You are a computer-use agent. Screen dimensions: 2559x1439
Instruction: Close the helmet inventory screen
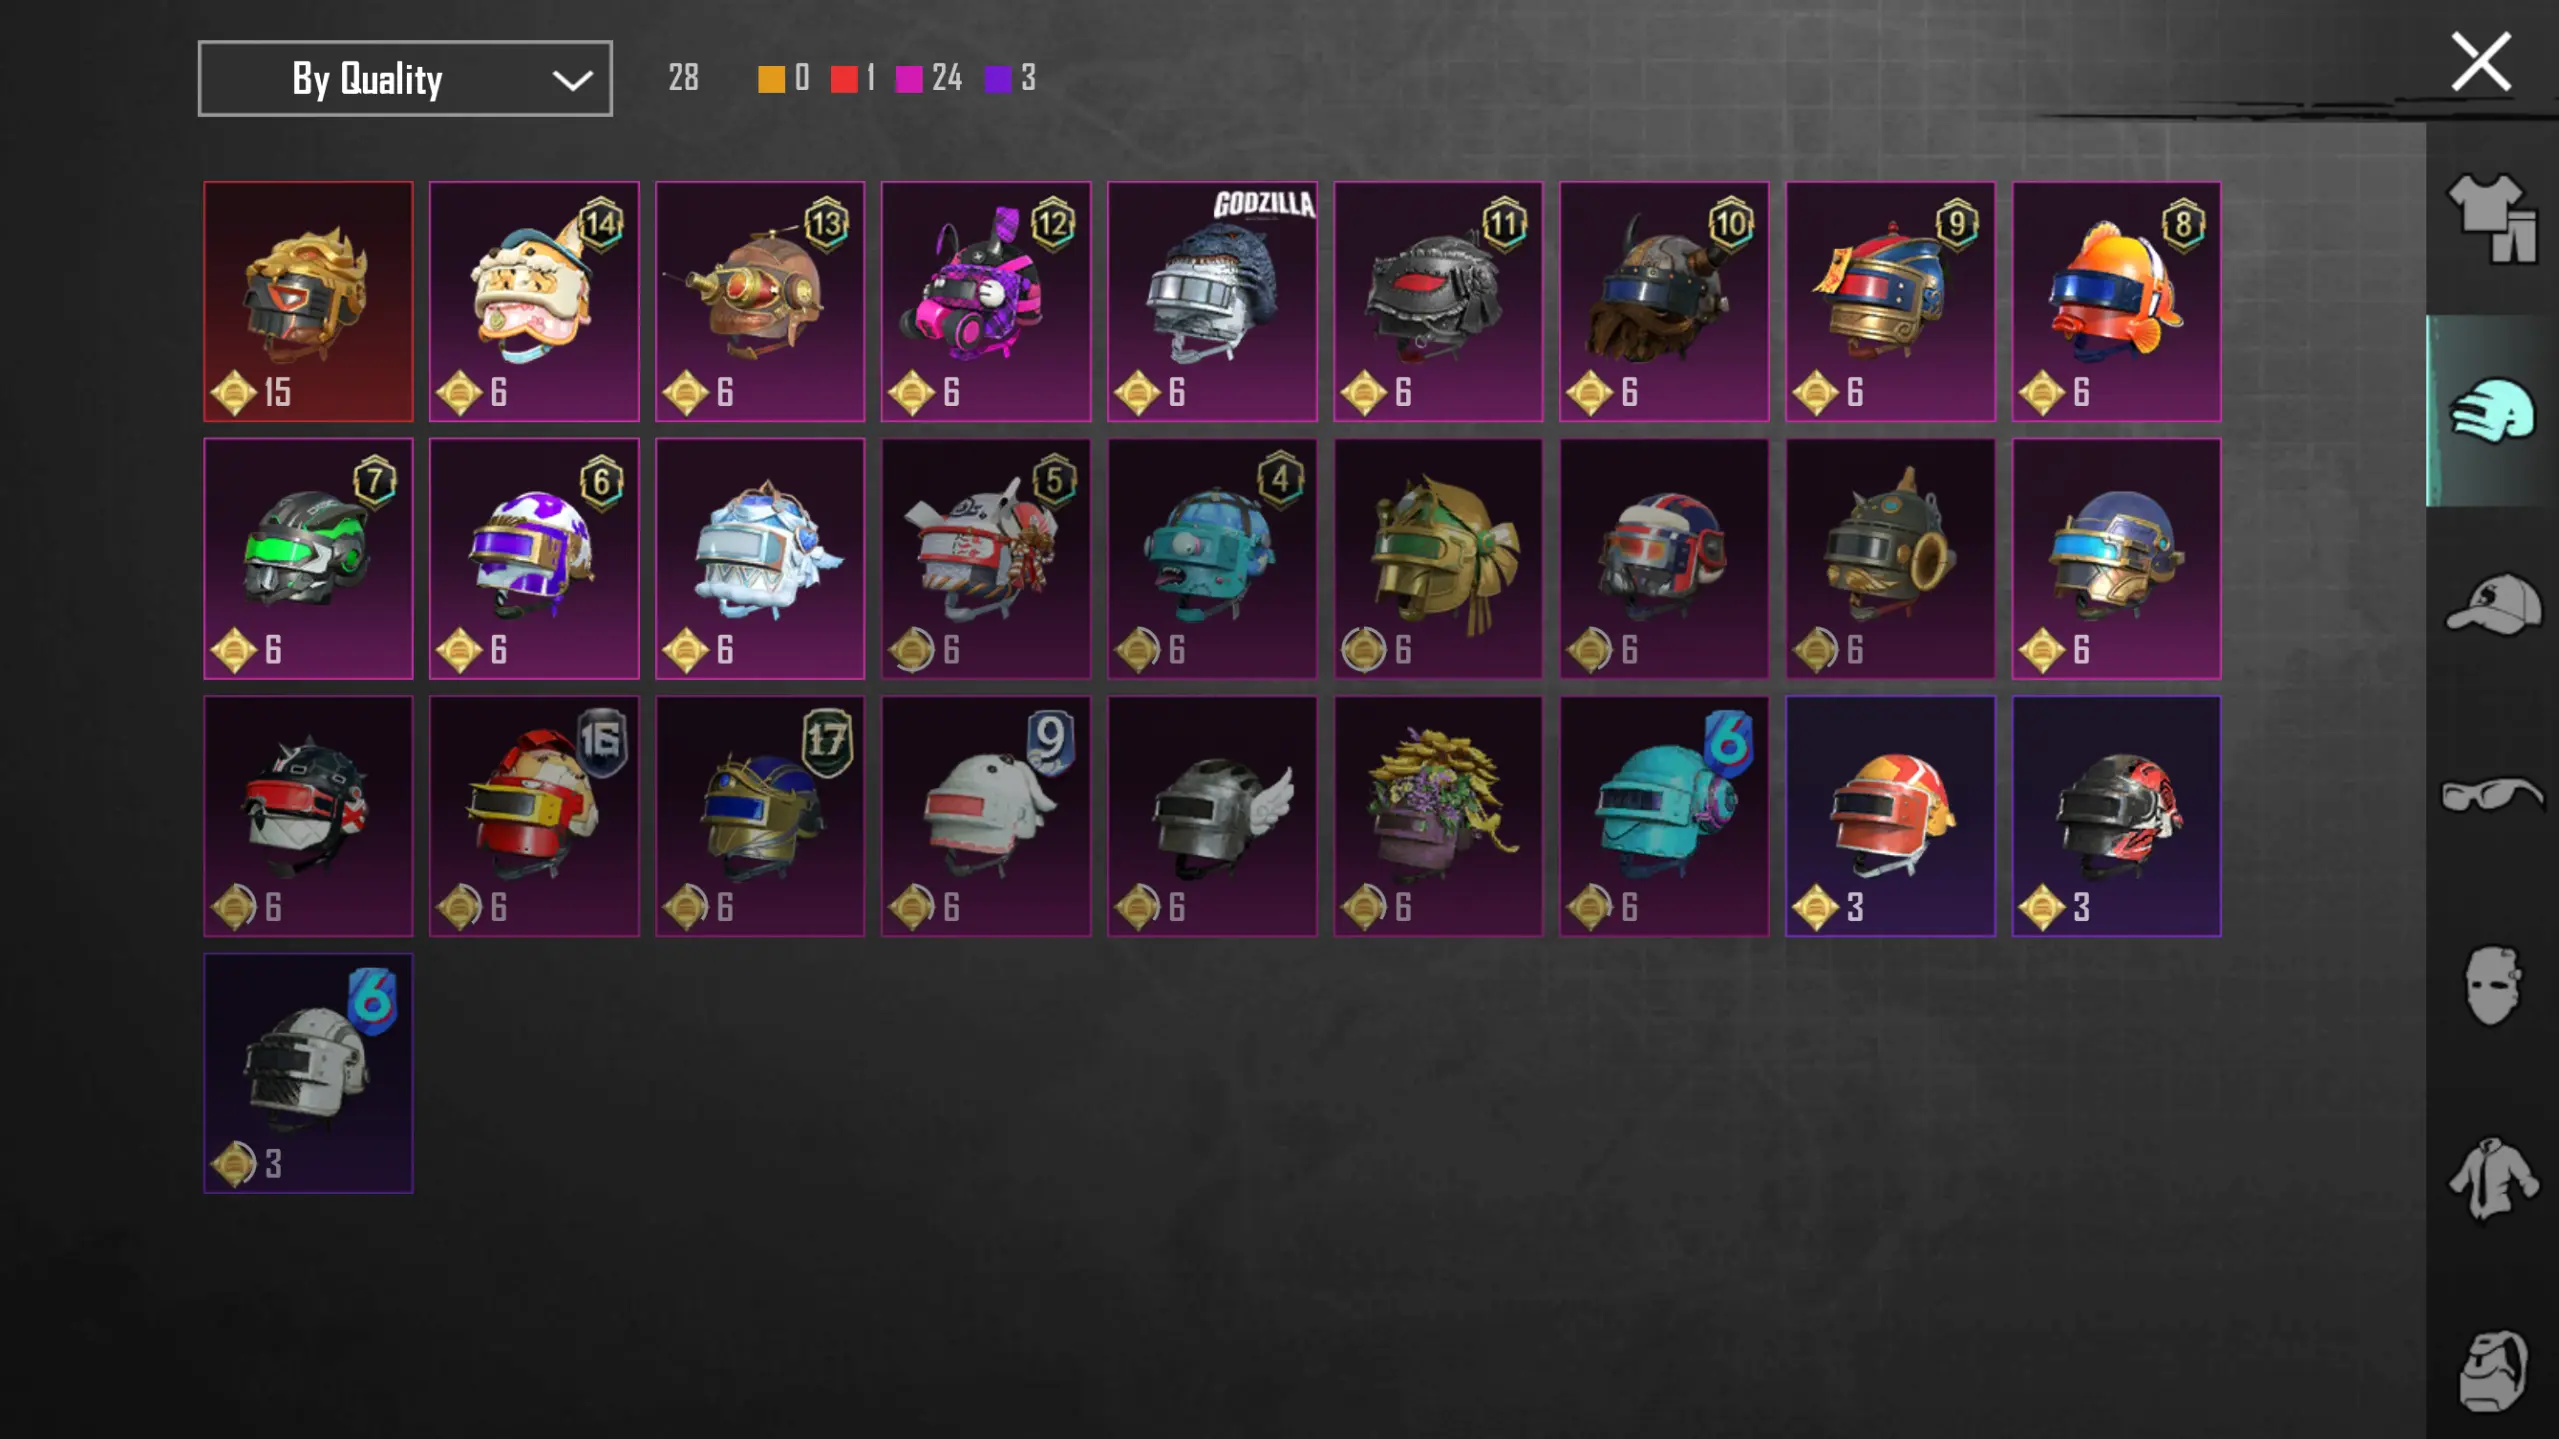[2481, 63]
